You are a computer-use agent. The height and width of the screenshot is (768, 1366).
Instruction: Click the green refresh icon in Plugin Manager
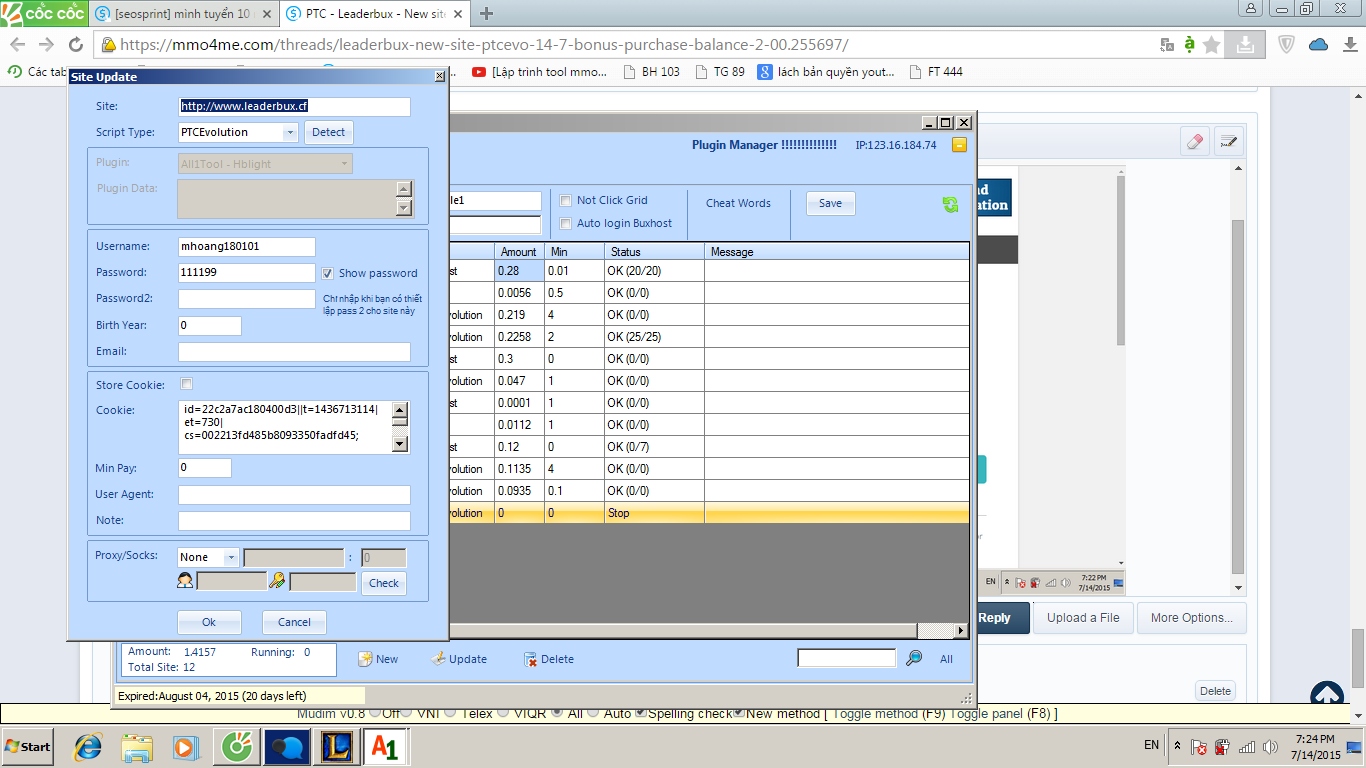pos(950,204)
